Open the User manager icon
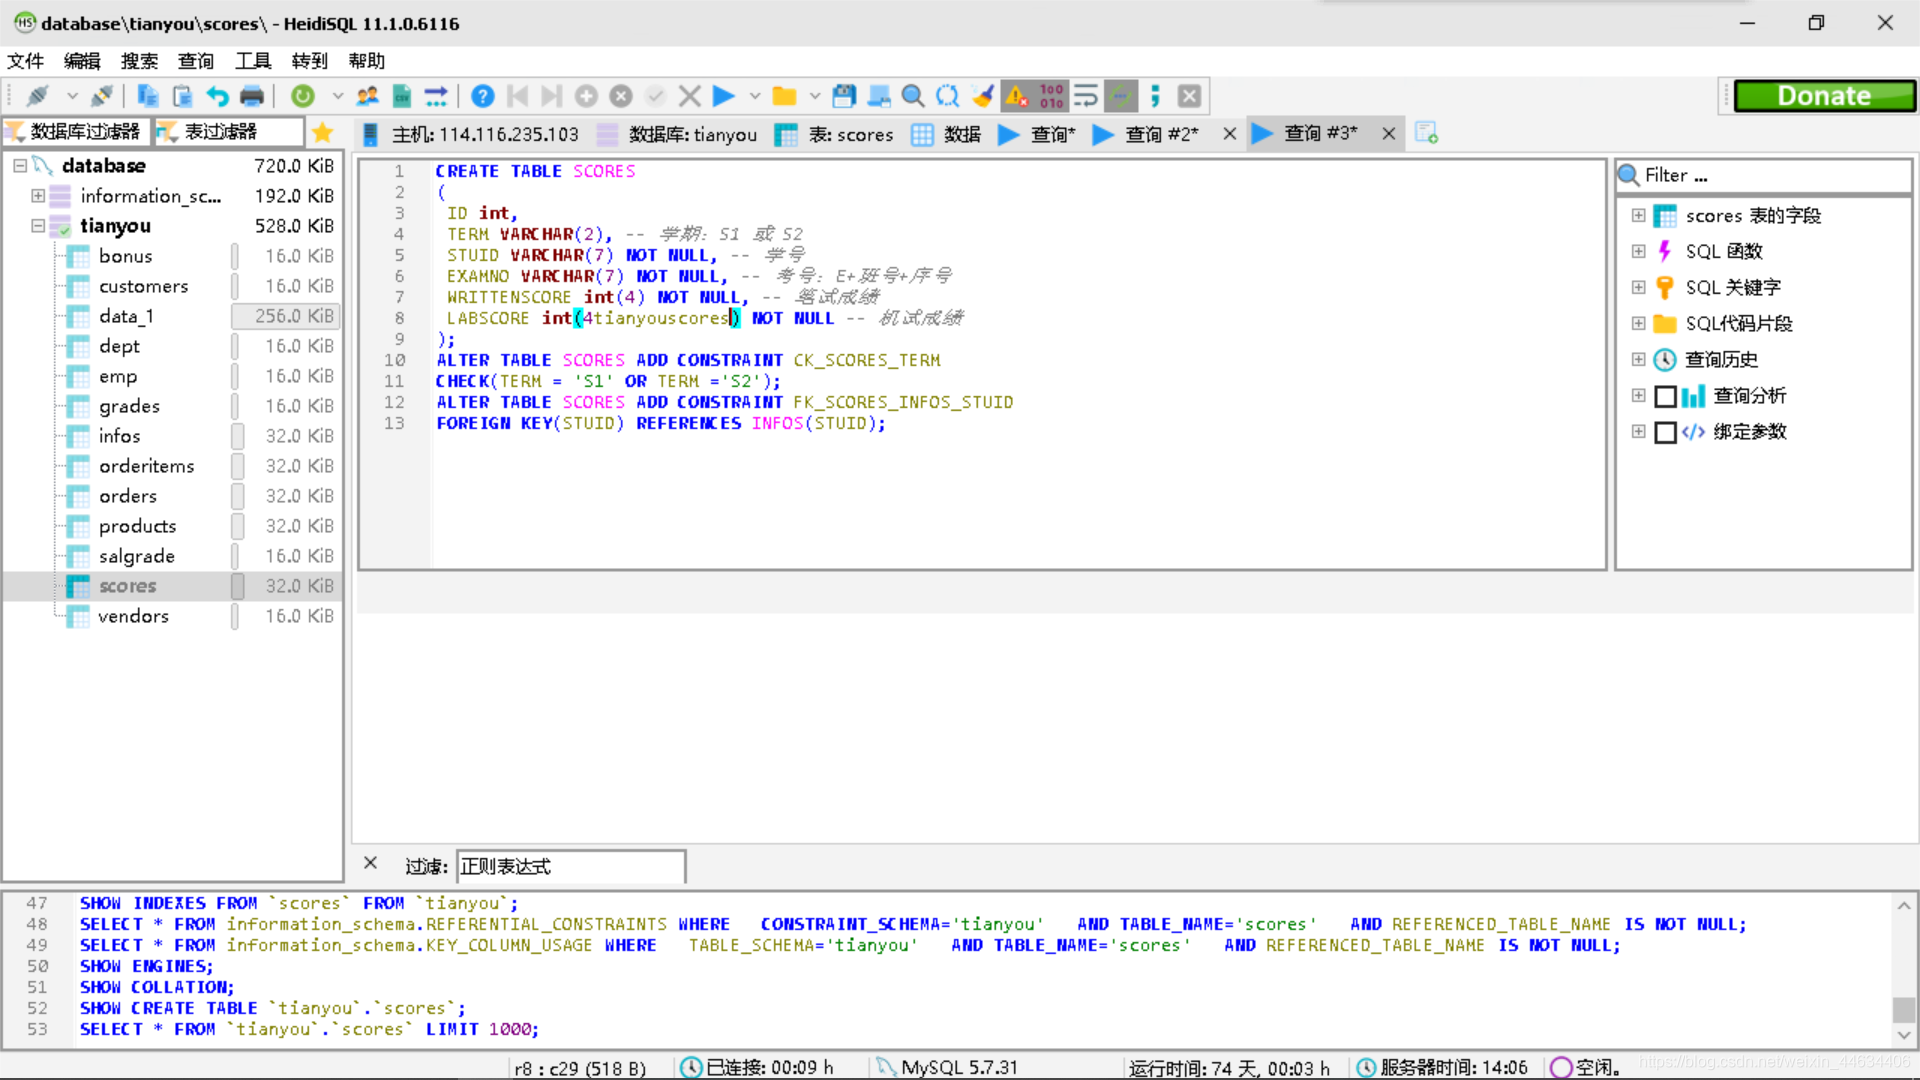Viewport: 1920px width, 1080px height. 368,96
